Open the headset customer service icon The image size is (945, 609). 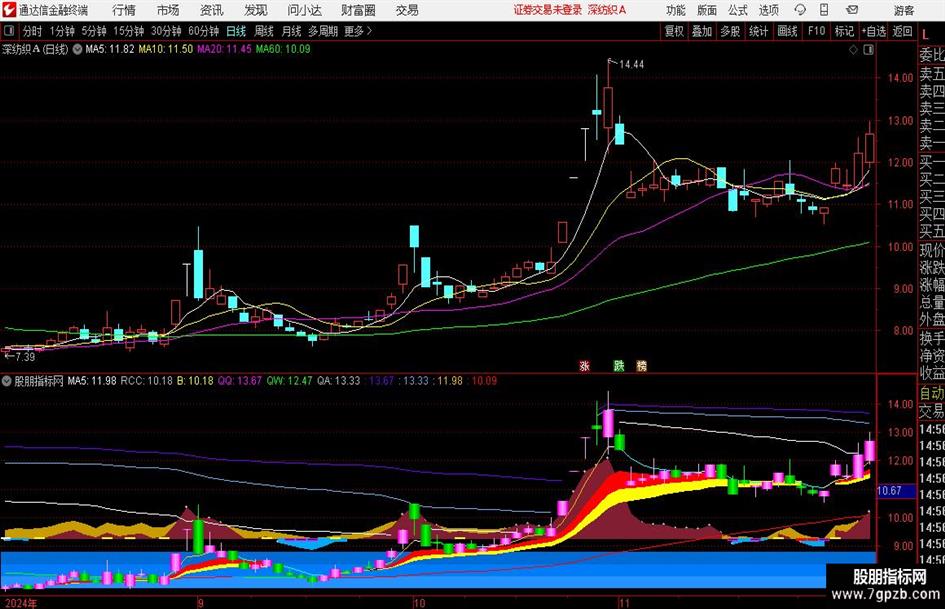tap(800, 10)
